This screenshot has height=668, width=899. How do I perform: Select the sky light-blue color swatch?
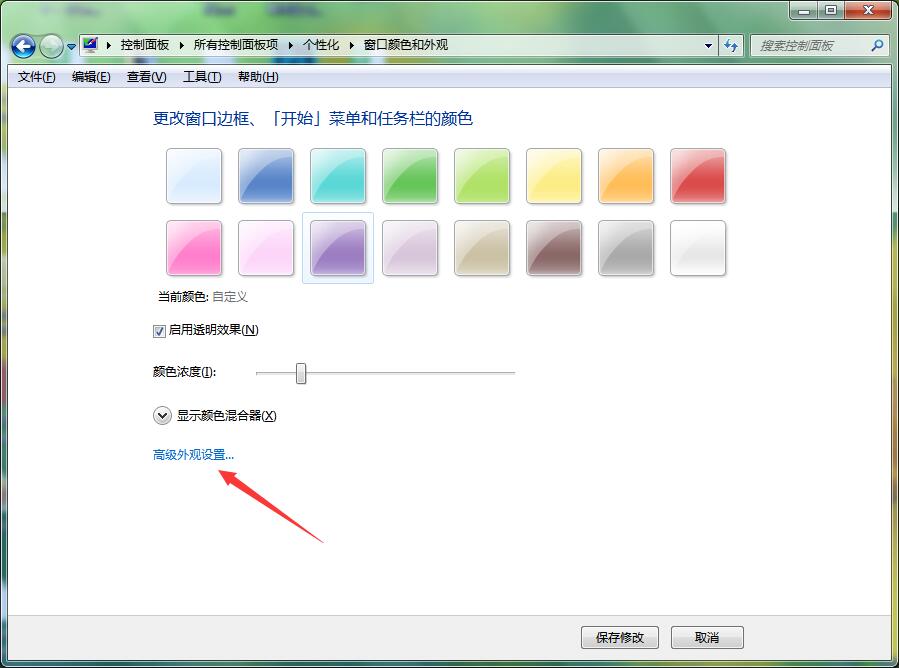(x=194, y=176)
